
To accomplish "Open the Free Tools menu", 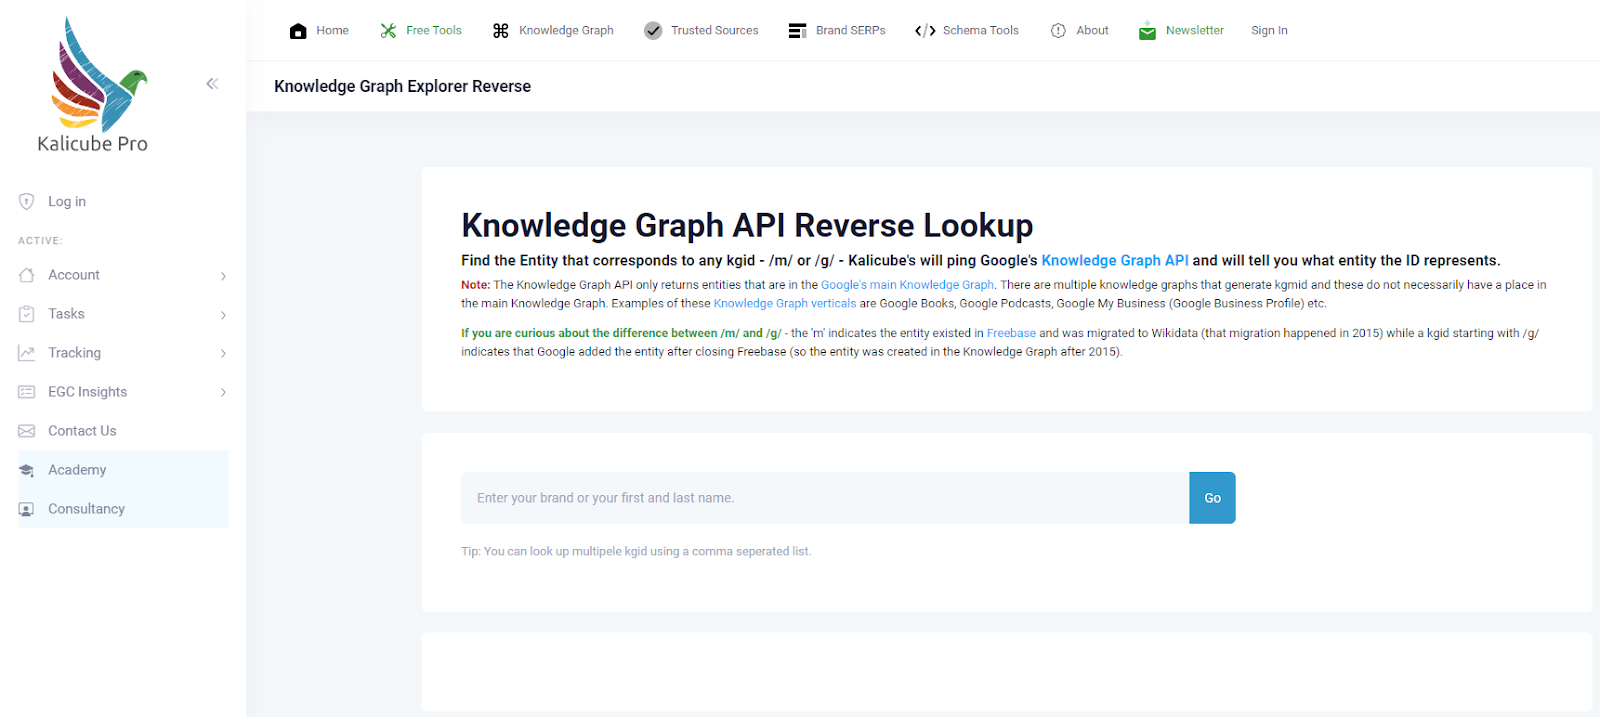I will point(434,31).
